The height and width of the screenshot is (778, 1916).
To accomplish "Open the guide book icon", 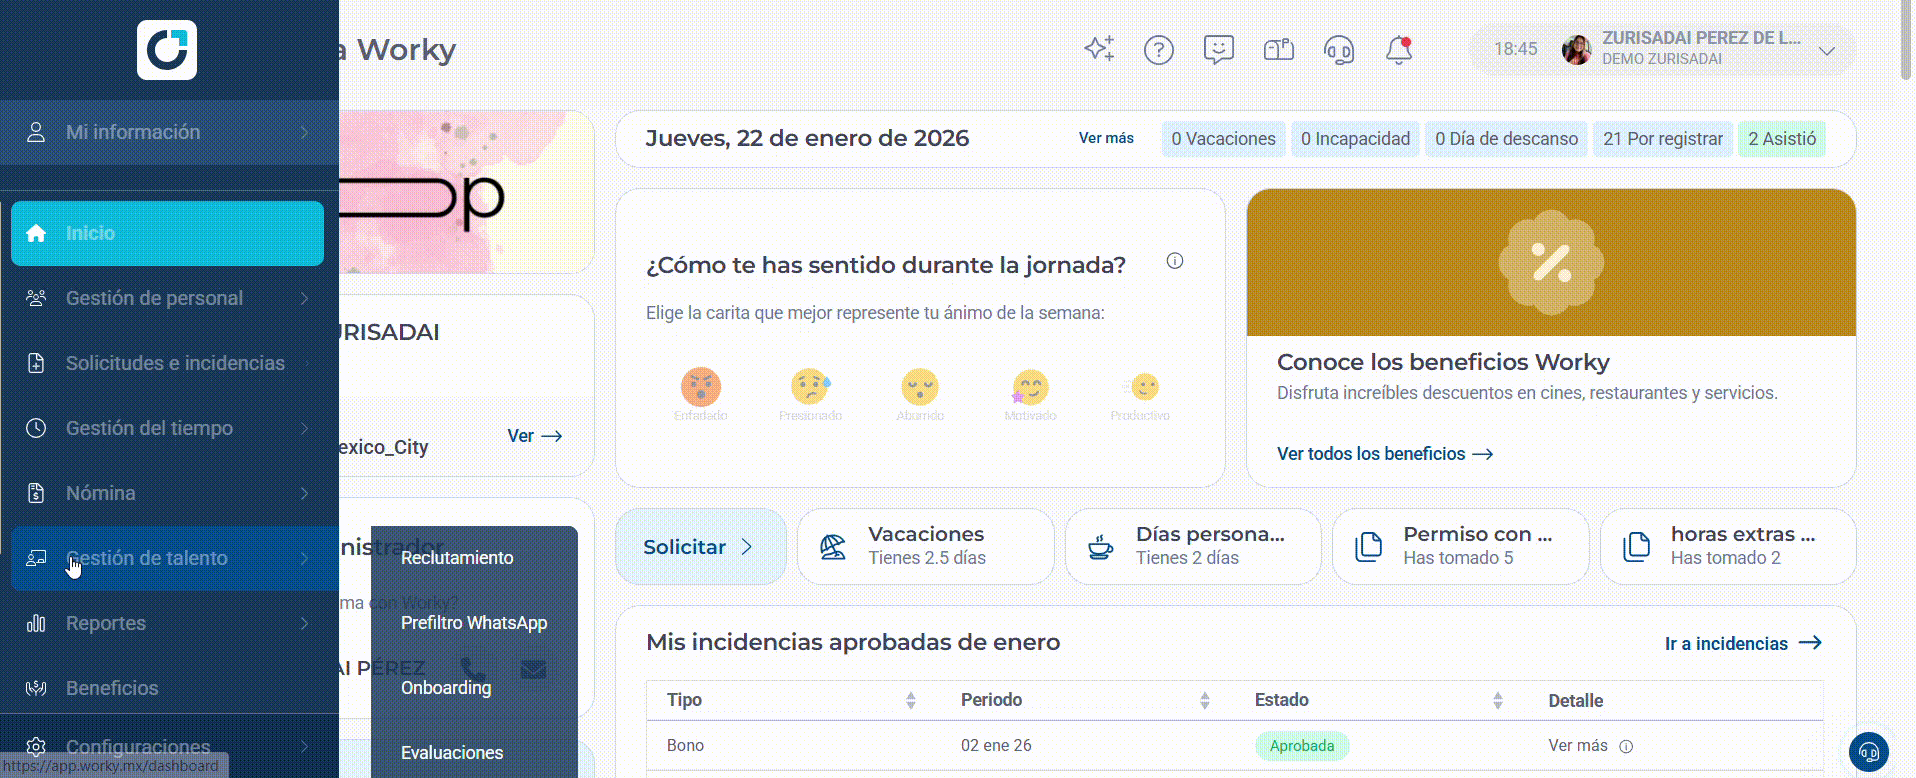I will click(x=1279, y=49).
